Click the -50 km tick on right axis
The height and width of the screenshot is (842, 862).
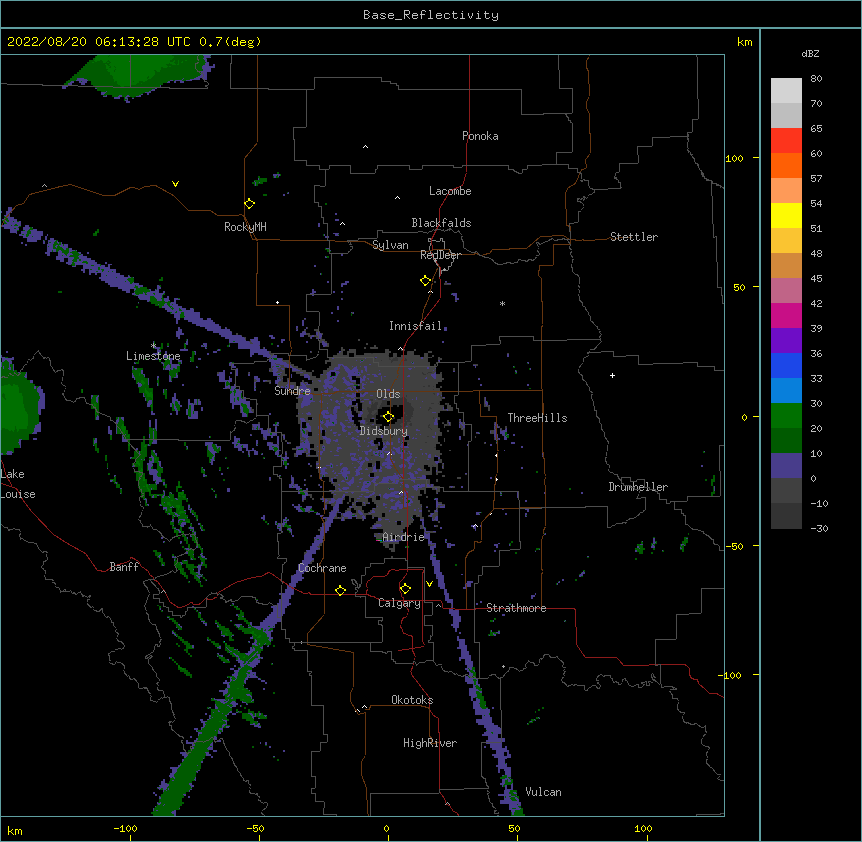pyautogui.click(x=734, y=546)
